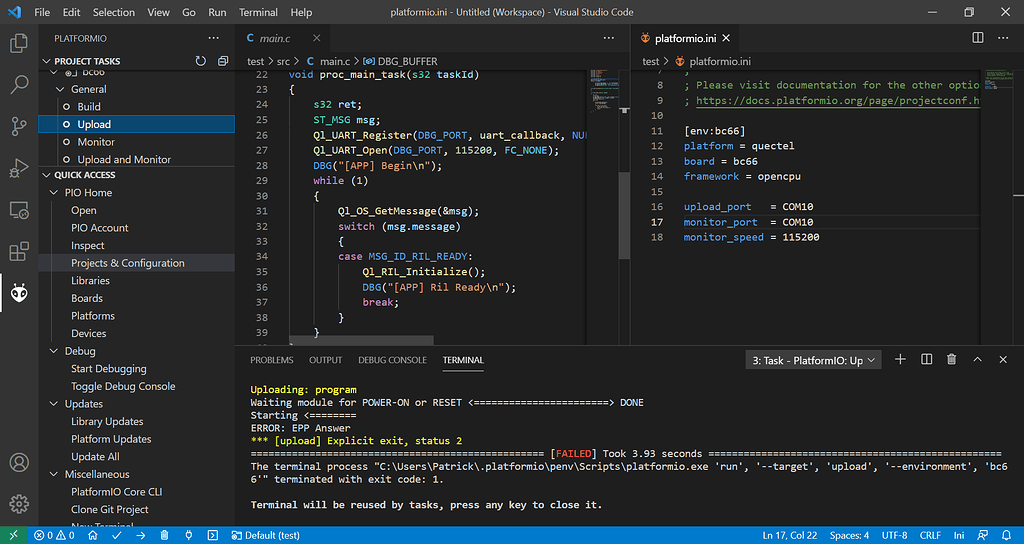Switch to the DEBUG CONSOLE tab
Viewport: 1024px width, 544px height.
tap(392, 360)
